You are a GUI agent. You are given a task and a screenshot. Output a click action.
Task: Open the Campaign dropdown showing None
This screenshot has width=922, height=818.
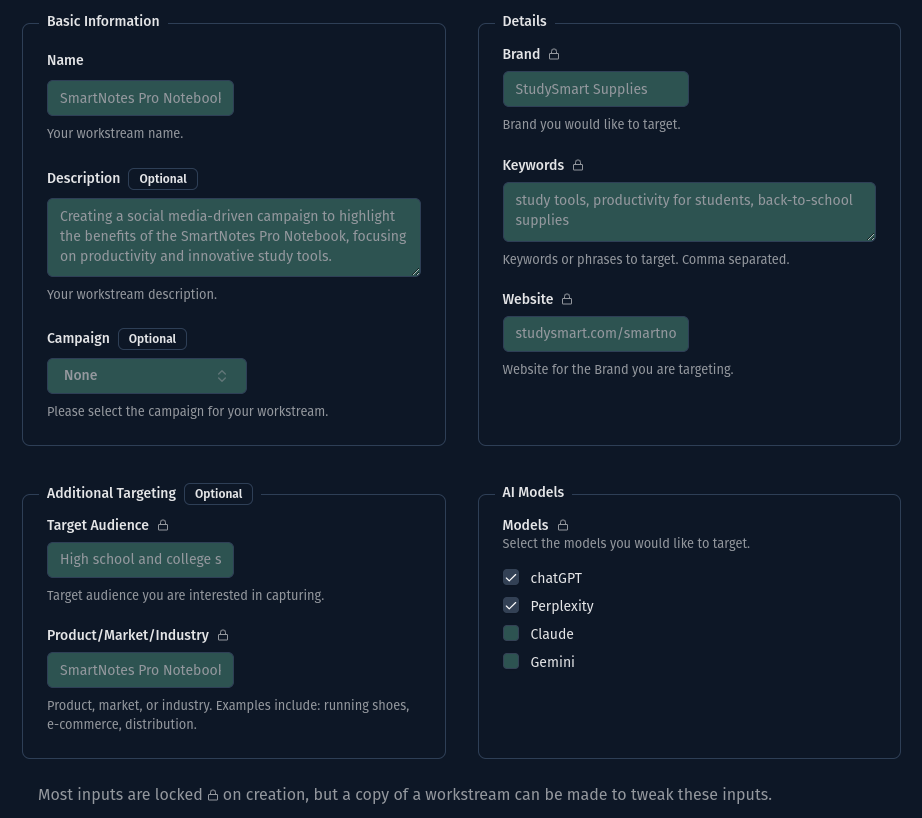coord(146,376)
